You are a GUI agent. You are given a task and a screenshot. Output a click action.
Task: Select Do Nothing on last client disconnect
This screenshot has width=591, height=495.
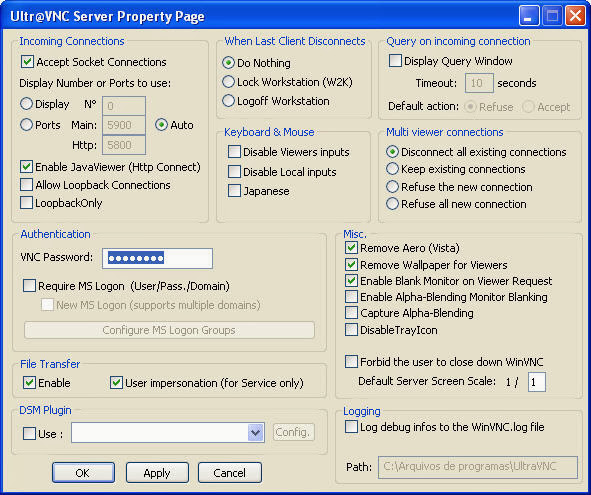pos(228,63)
